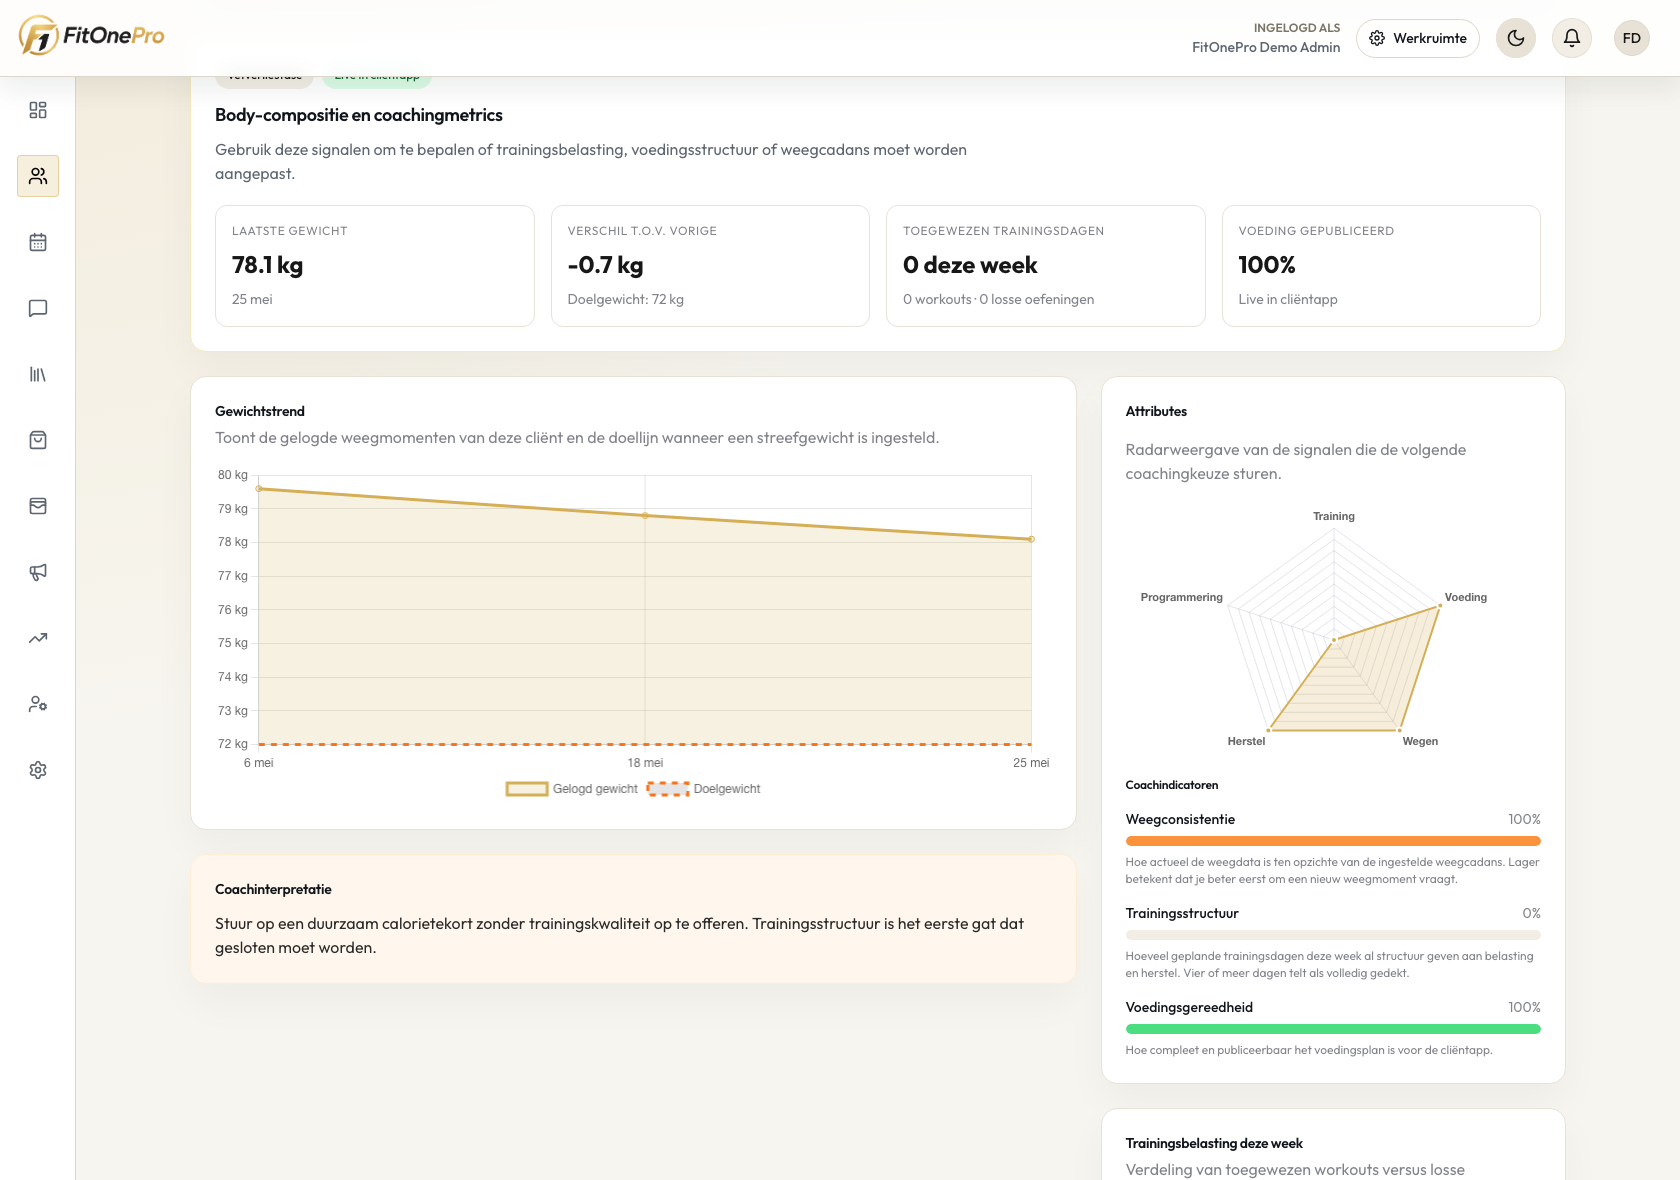Viewport: 1680px width, 1180px height.
Task: Open the FD user avatar menu
Action: (x=1632, y=38)
